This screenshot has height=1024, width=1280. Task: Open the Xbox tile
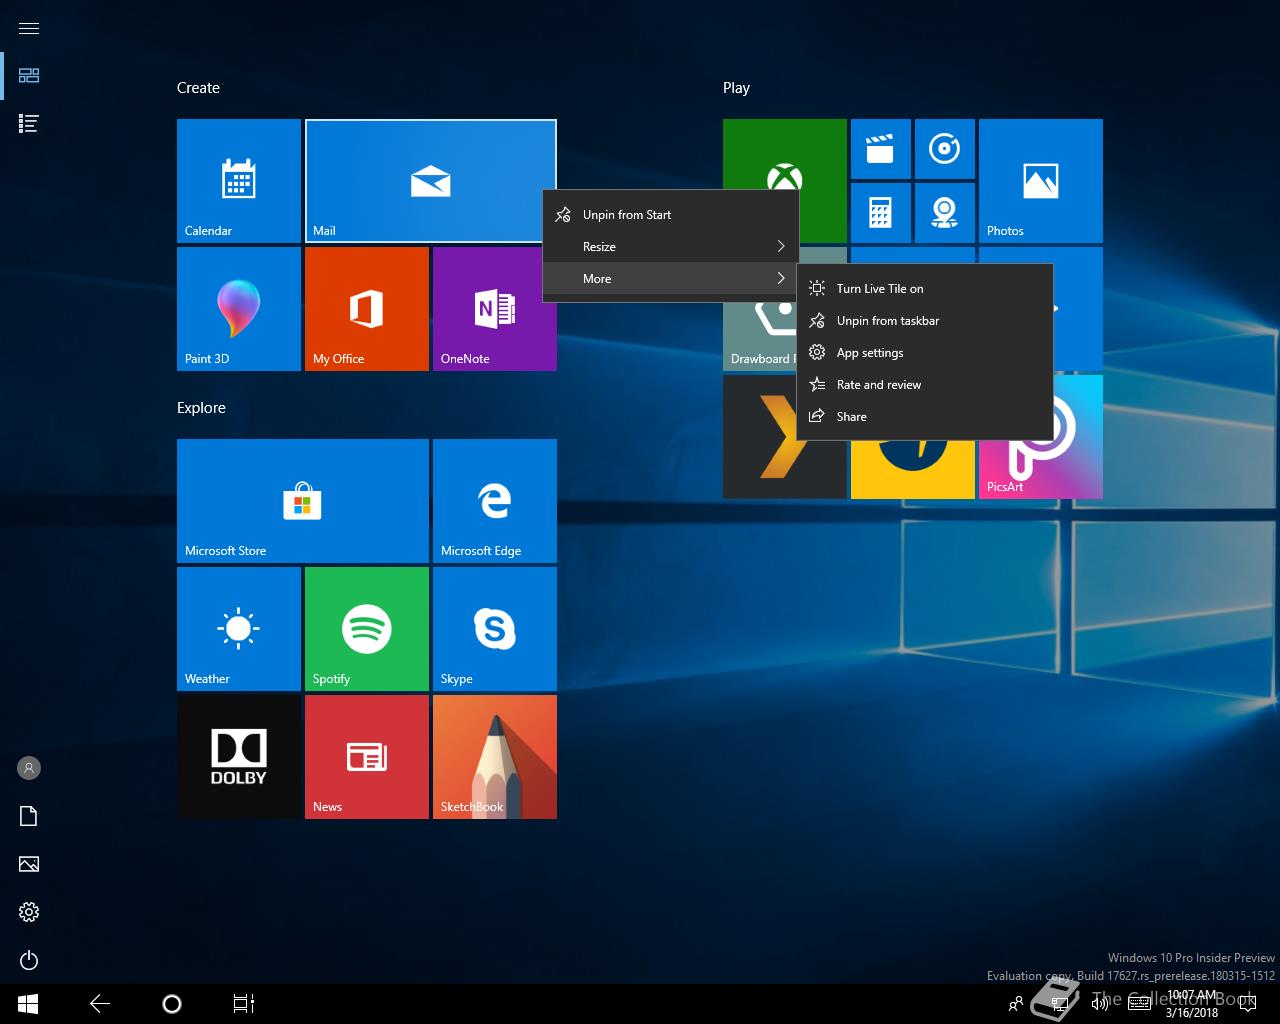(x=784, y=153)
